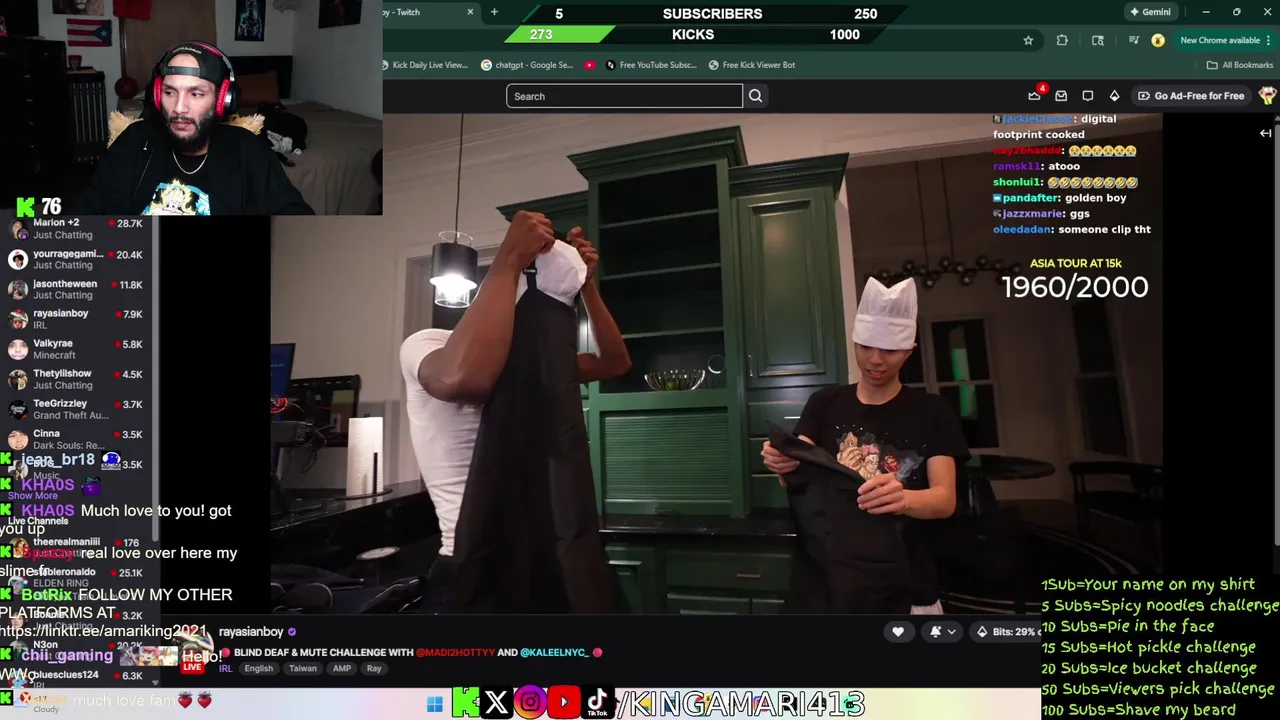Screen dimensions: 1280x720
Task: Click Chrome media control icon
Action: point(1133,40)
